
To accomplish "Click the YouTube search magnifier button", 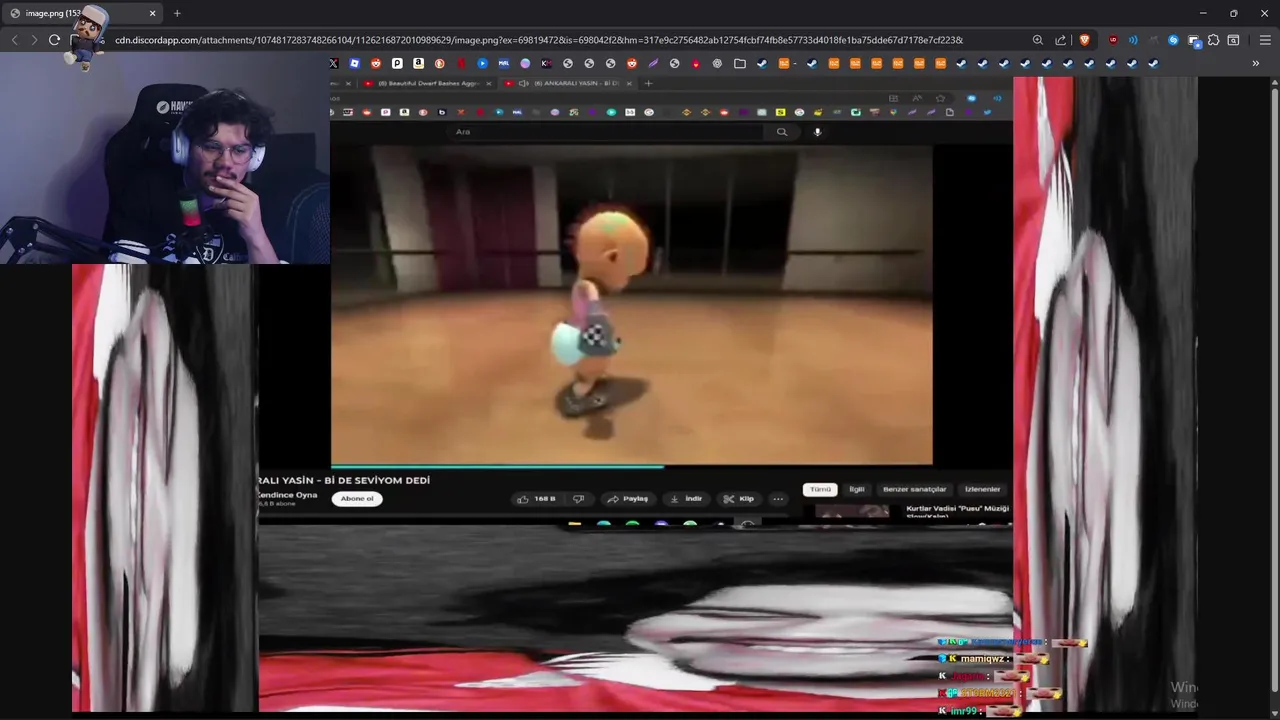I will 782,132.
